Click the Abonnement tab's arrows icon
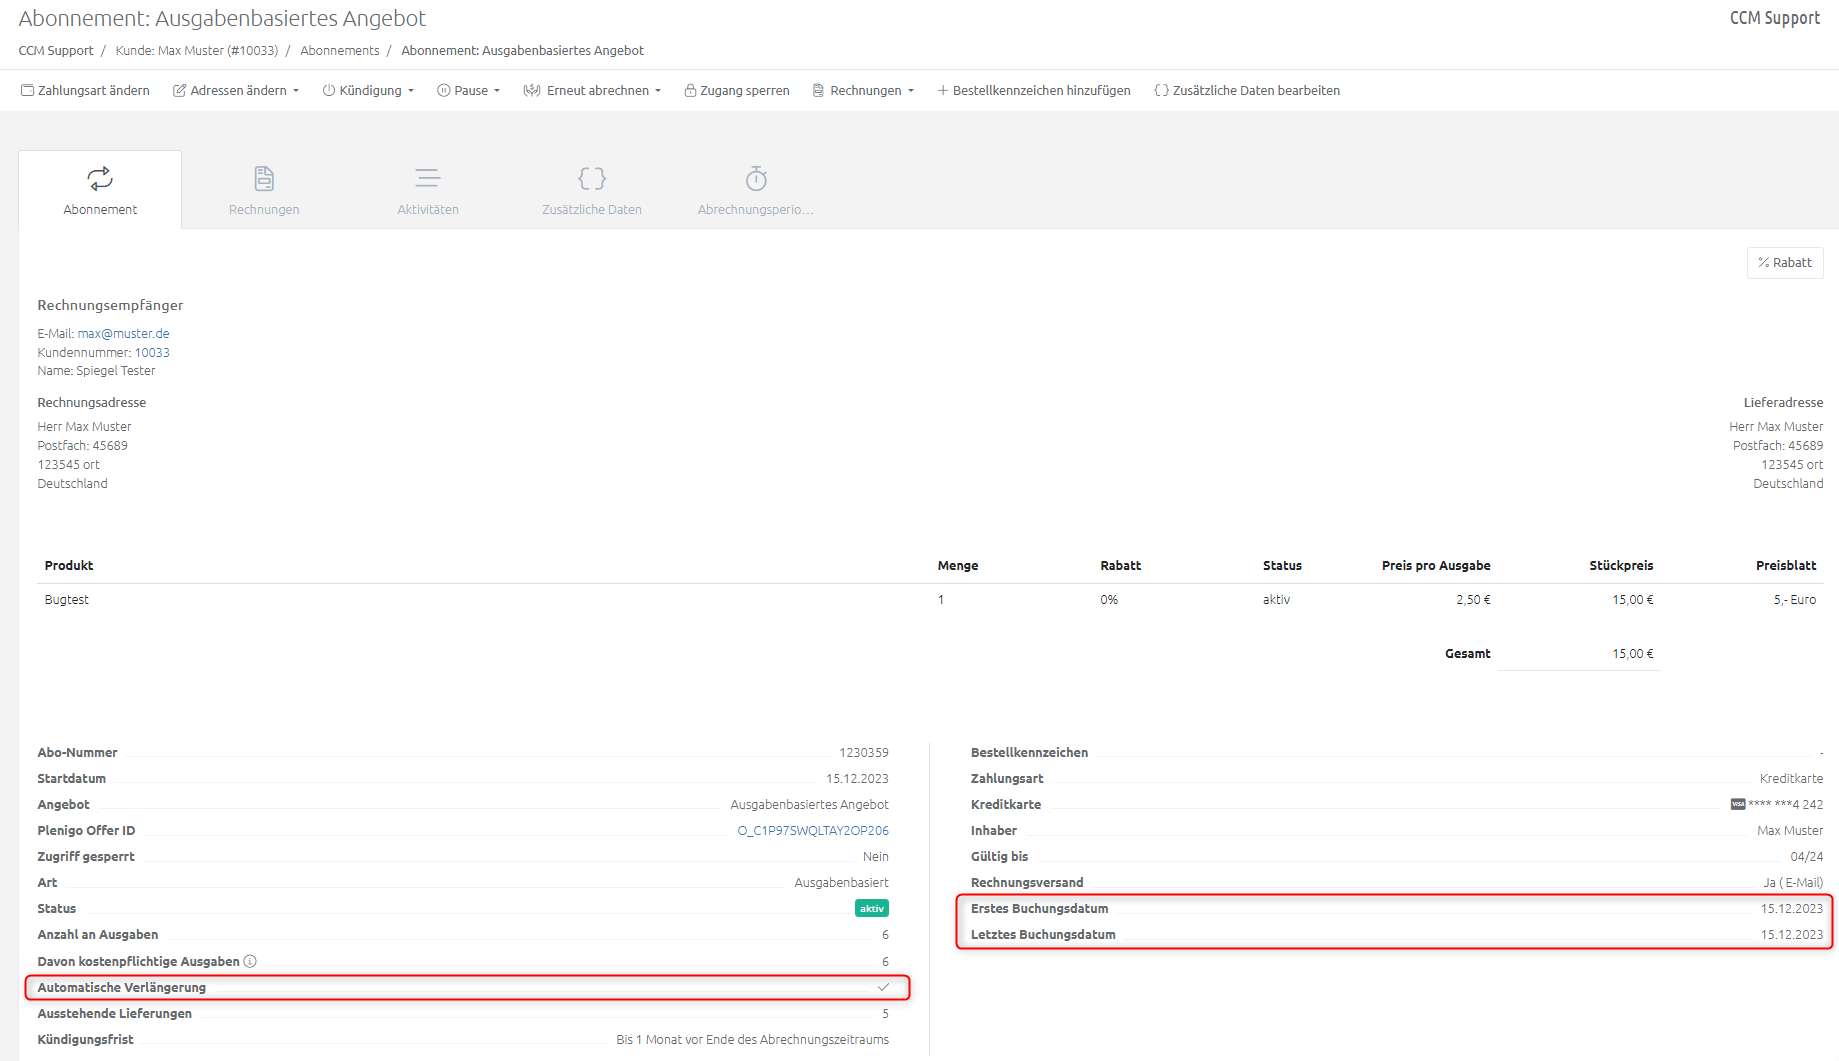This screenshot has width=1839, height=1061. point(100,178)
